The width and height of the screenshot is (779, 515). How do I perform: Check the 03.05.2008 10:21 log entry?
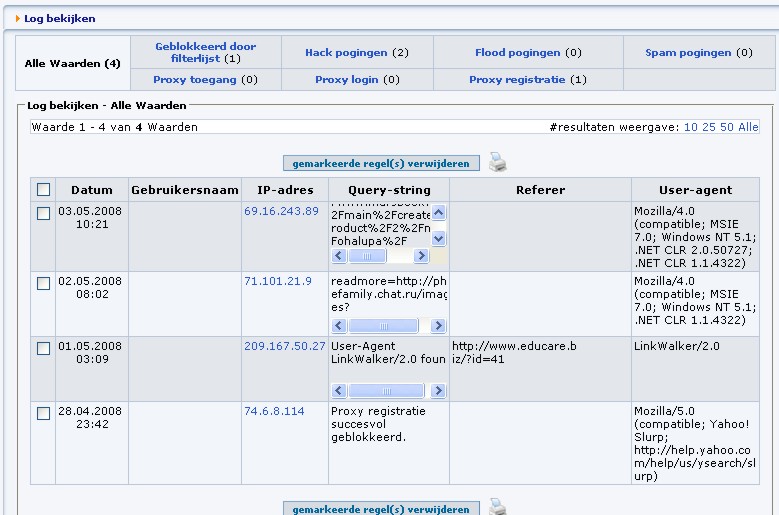click(43, 213)
